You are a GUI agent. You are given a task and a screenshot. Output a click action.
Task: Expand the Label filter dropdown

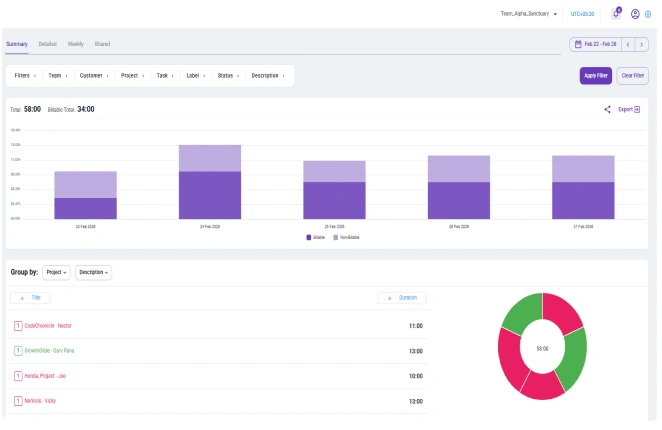tap(196, 76)
